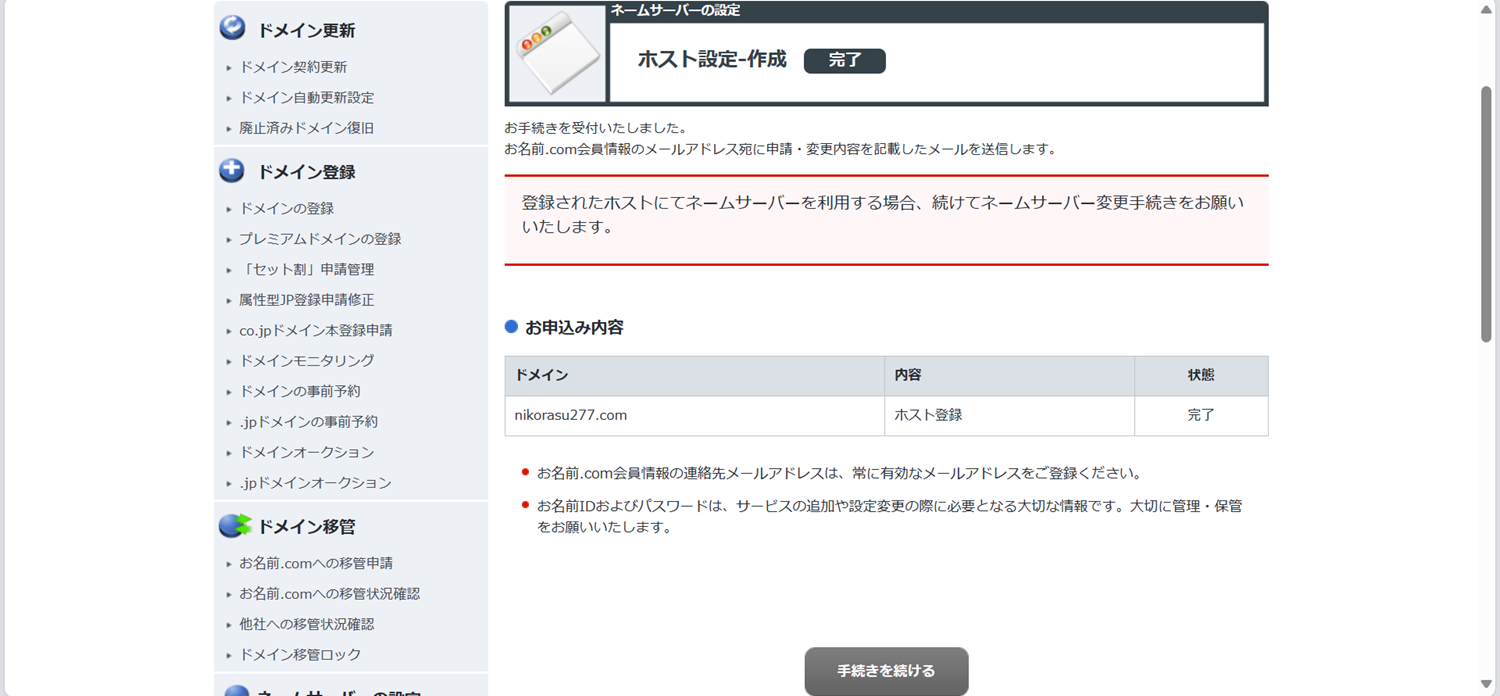Open お名前.comへの移管状況確認 link
1500x696 pixels.
click(329, 594)
